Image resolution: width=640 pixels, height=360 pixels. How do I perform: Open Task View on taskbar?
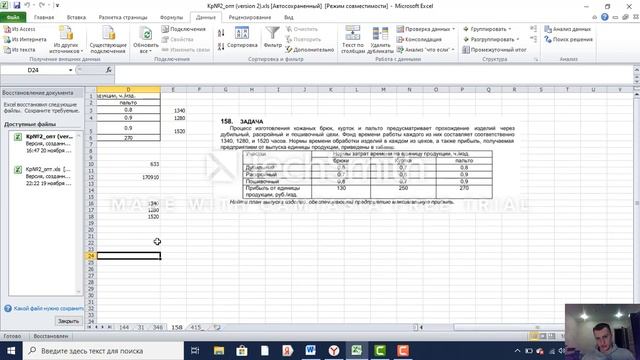coord(195,351)
